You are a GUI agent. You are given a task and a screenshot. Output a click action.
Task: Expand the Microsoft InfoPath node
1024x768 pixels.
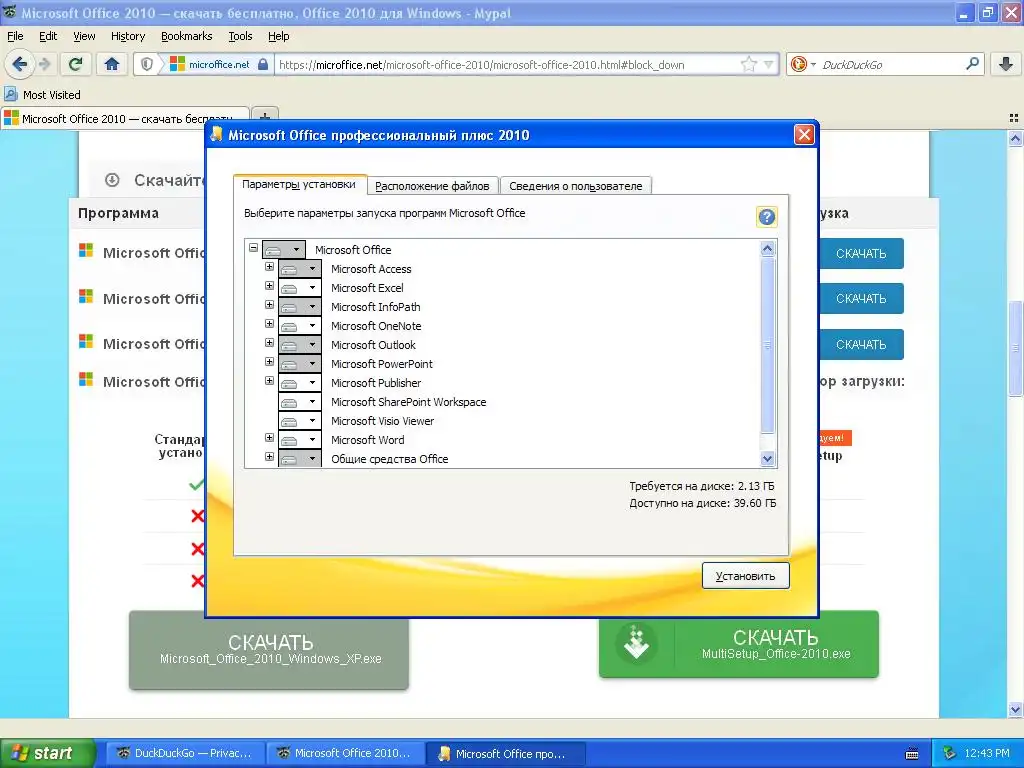click(x=269, y=304)
